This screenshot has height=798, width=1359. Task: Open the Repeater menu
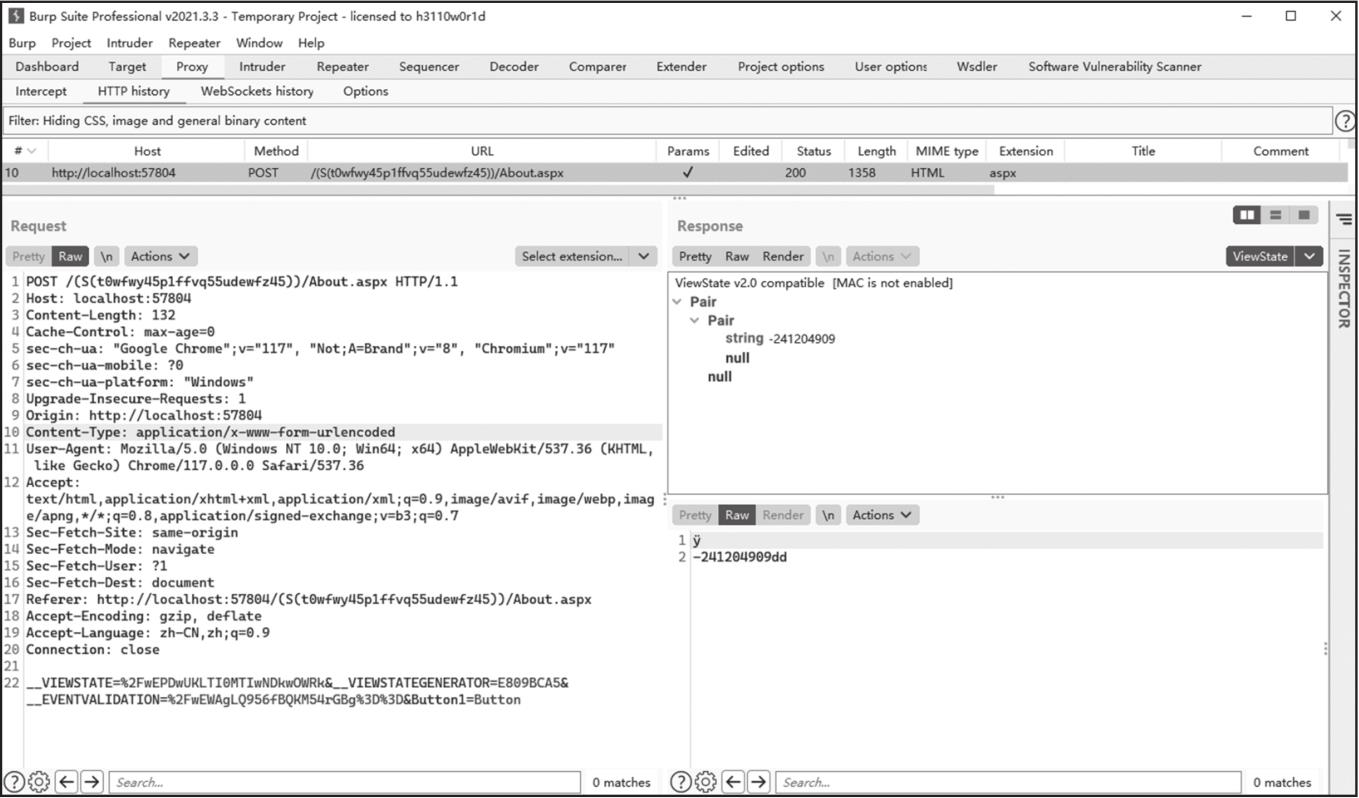tap(194, 43)
